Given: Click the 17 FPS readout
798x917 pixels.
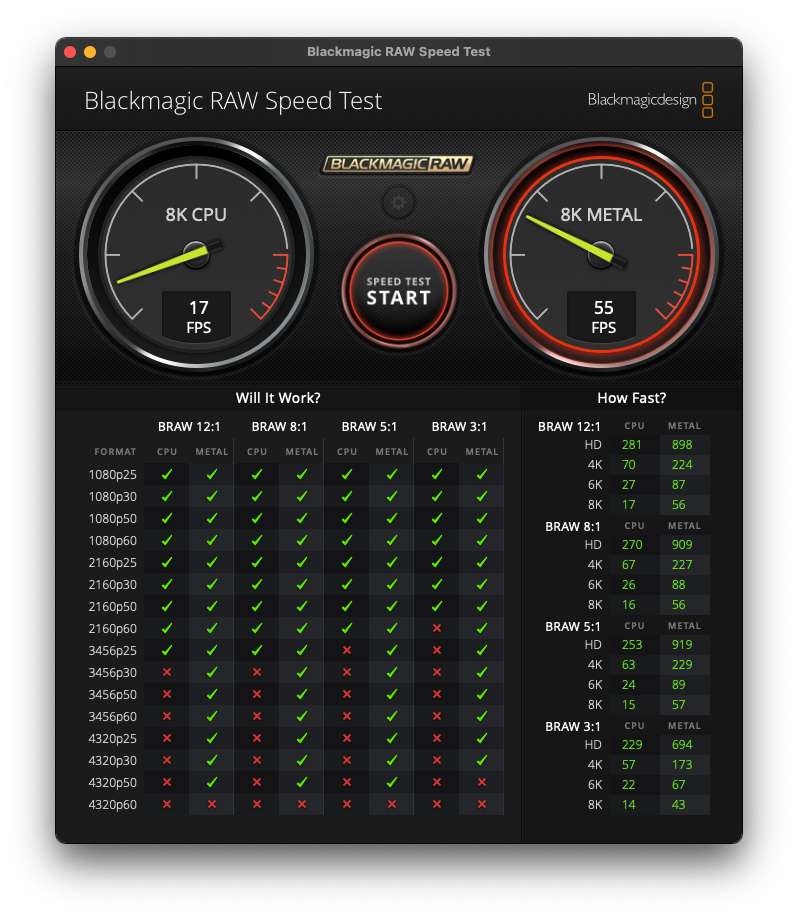Looking at the screenshot, I should (197, 316).
